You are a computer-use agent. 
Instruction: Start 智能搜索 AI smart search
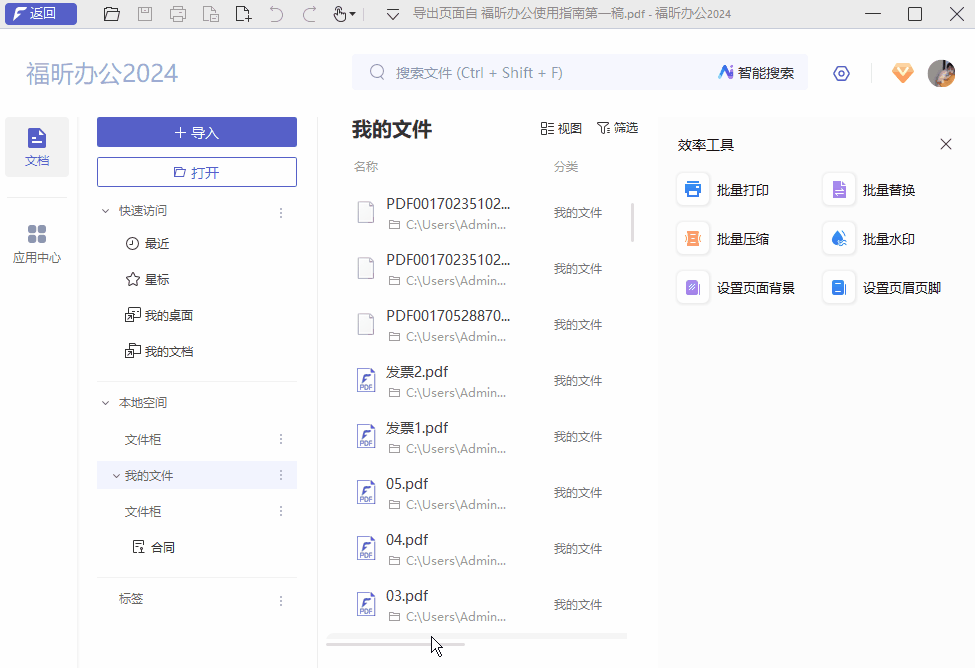point(757,72)
